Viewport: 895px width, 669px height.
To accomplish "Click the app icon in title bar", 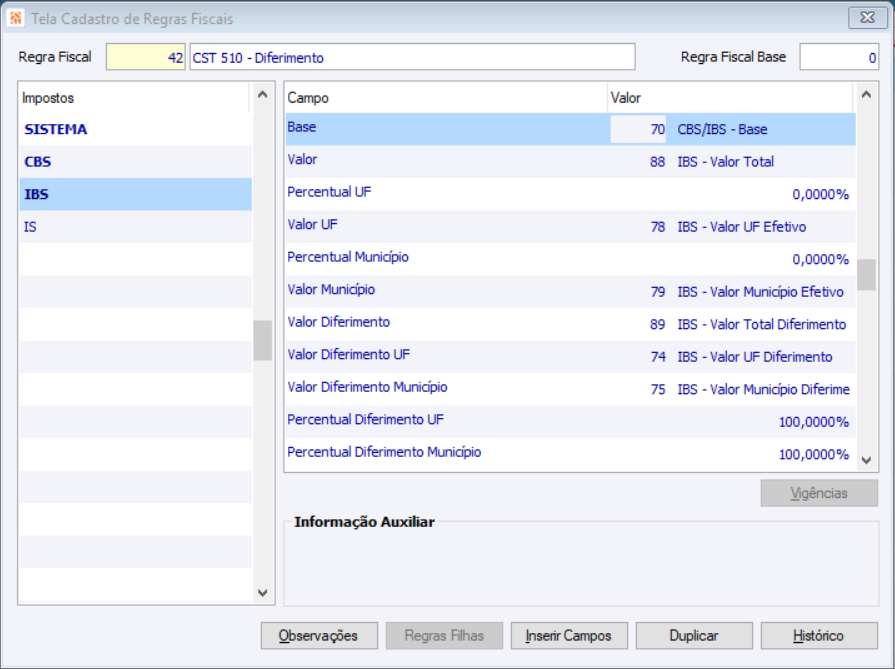I will (x=16, y=18).
